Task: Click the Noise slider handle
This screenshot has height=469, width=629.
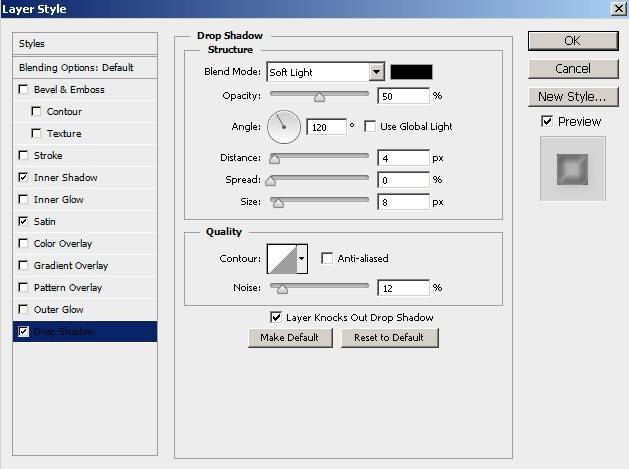Action: (x=282, y=289)
